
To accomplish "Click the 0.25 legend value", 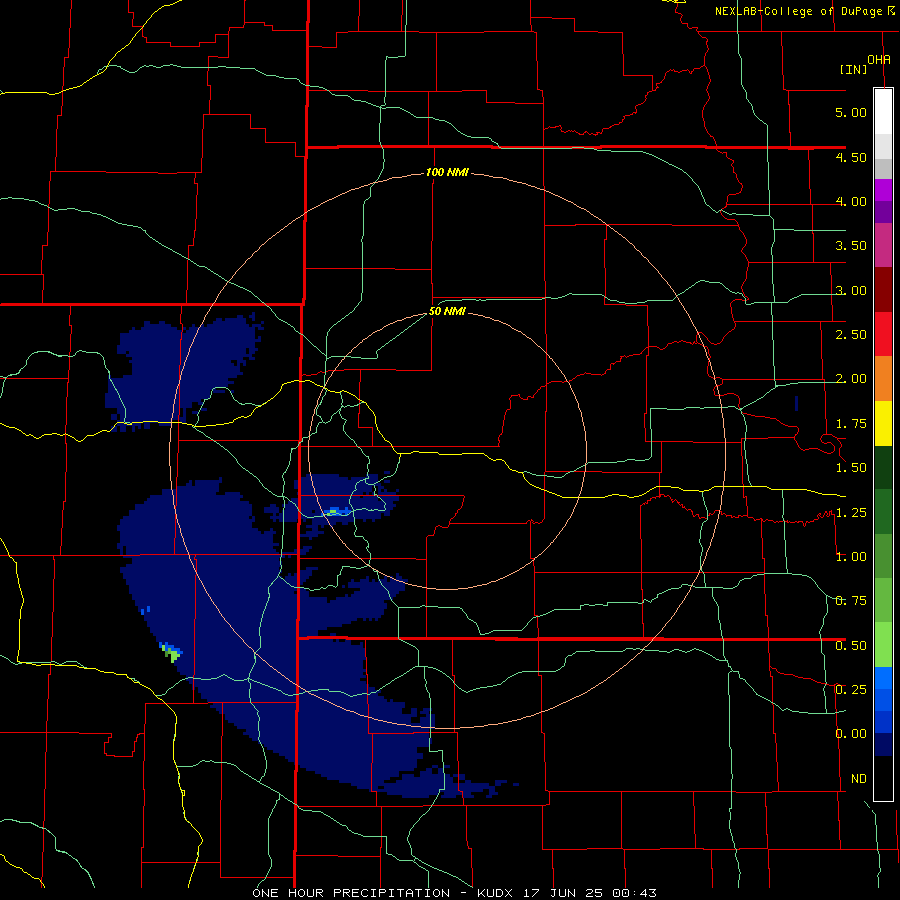I will [x=851, y=690].
